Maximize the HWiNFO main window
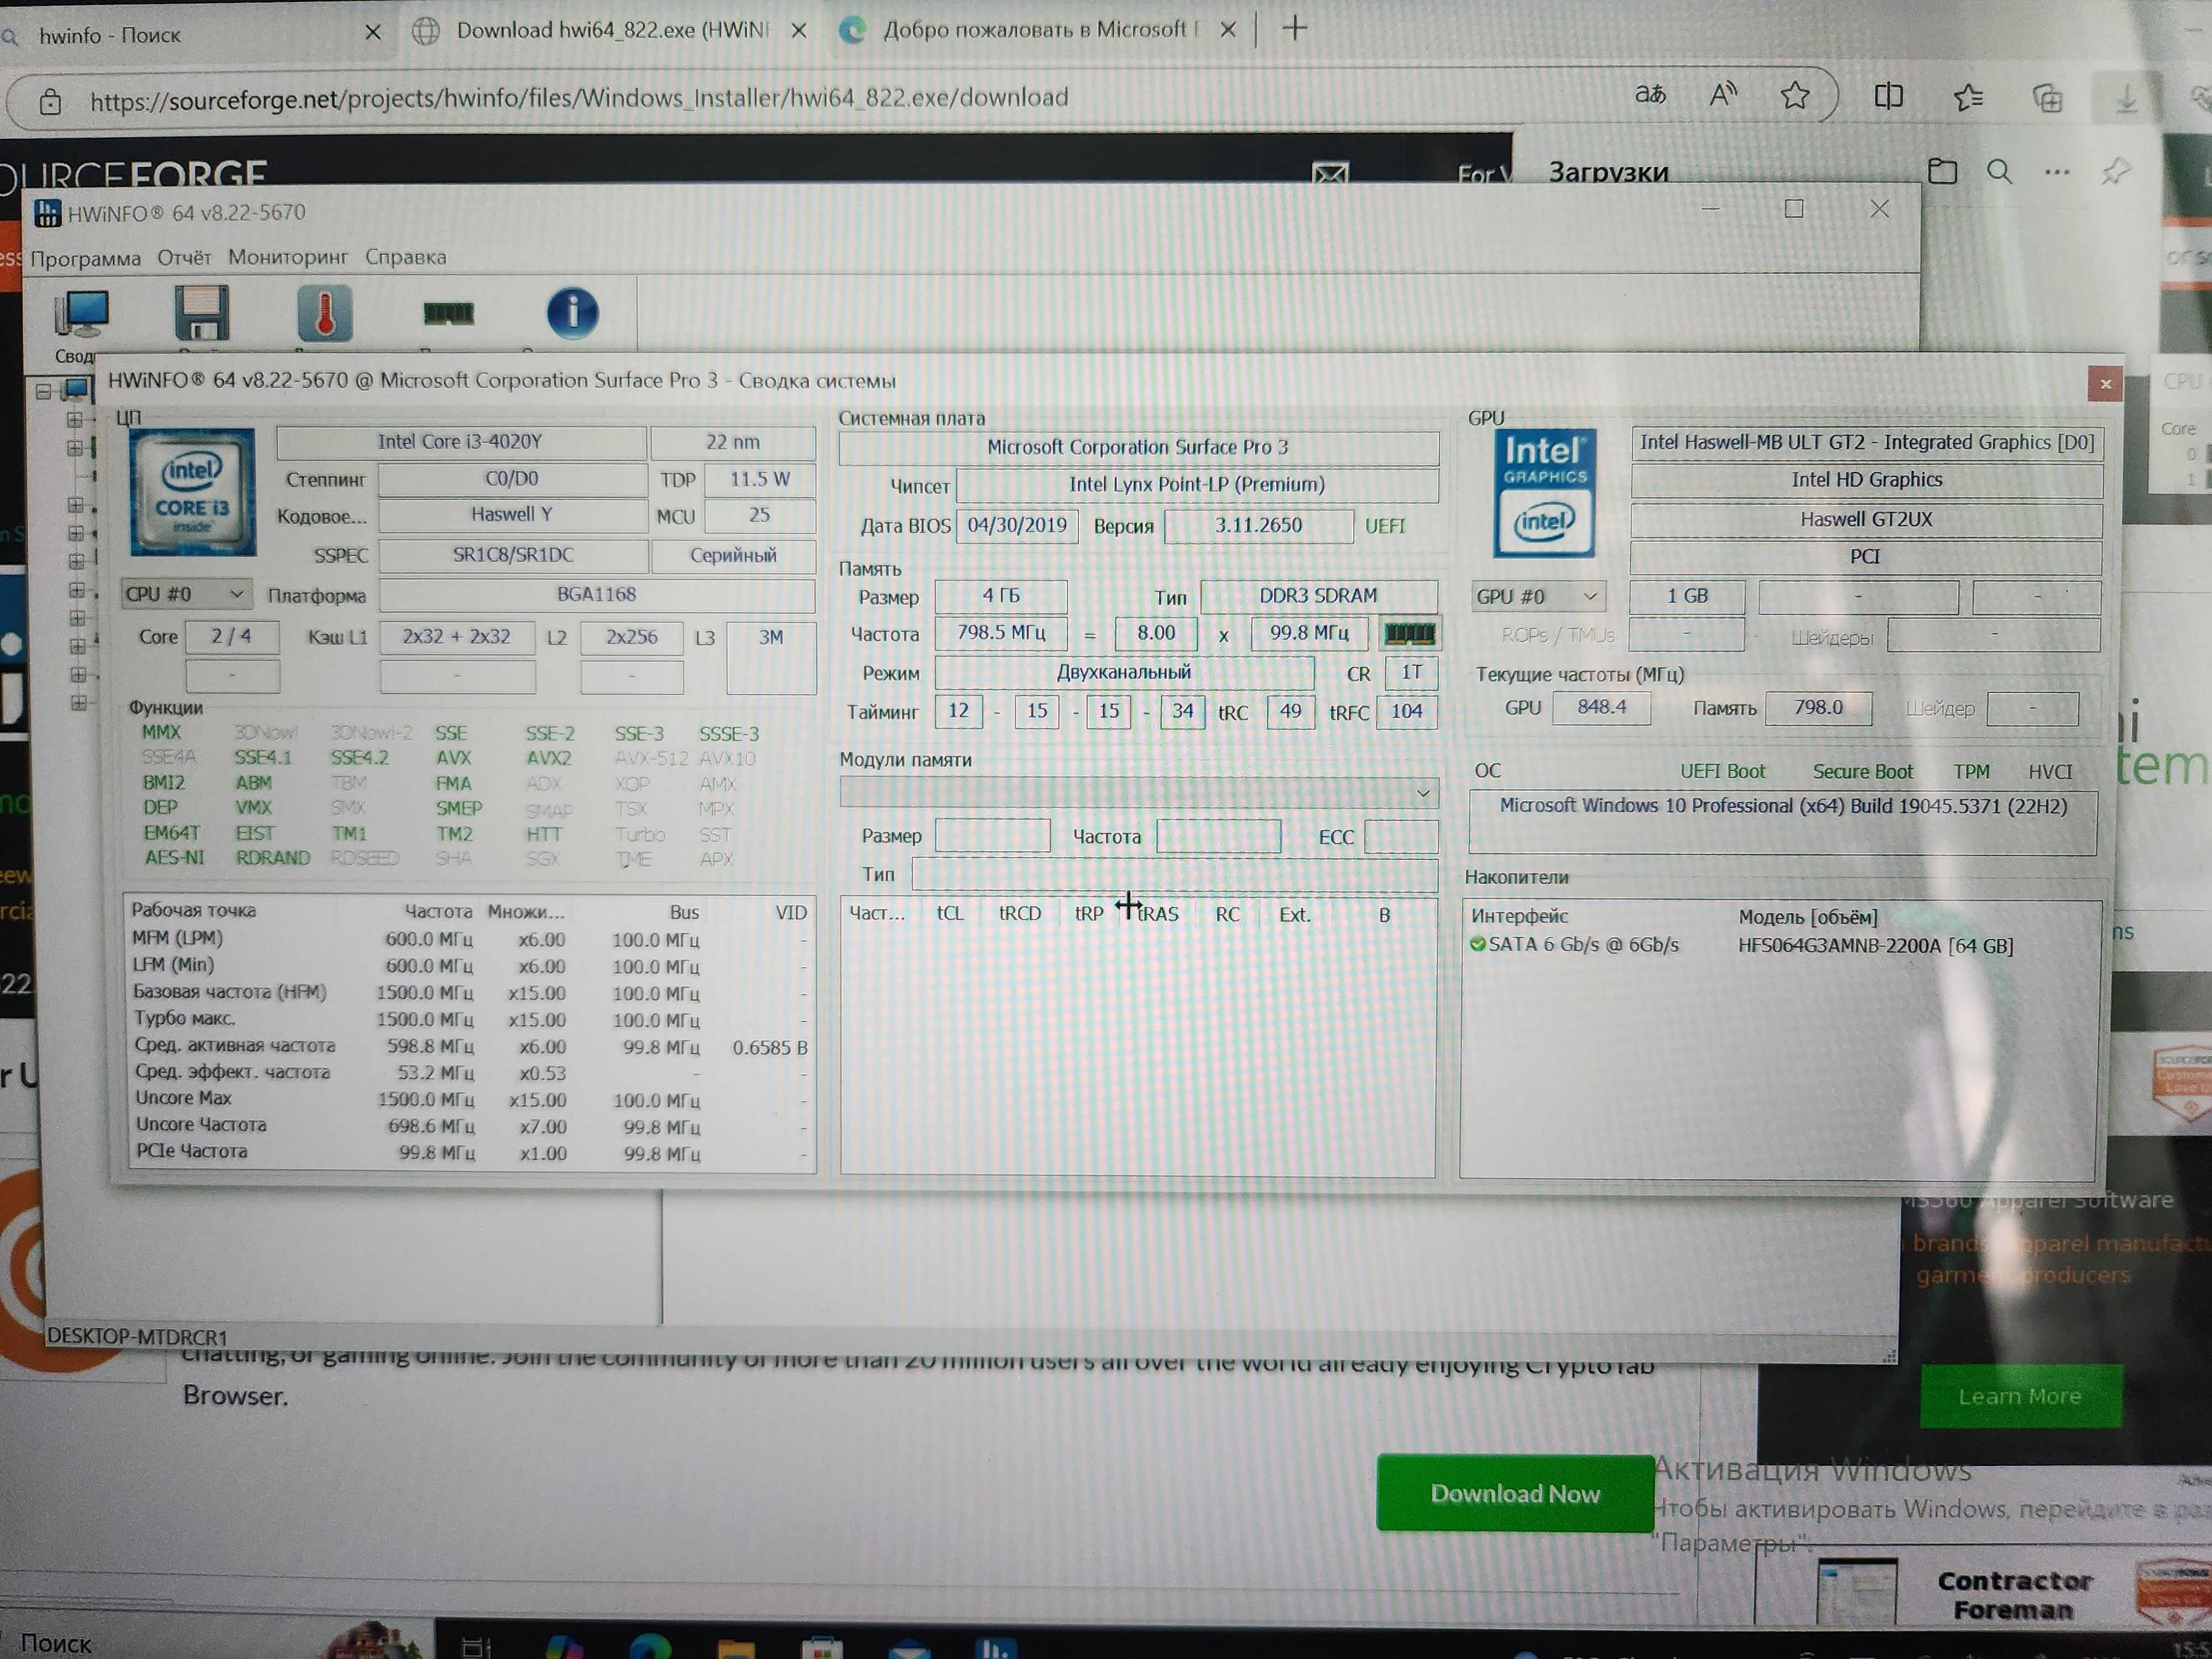The width and height of the screenshot is (2212, 1659). point(1794,208)
